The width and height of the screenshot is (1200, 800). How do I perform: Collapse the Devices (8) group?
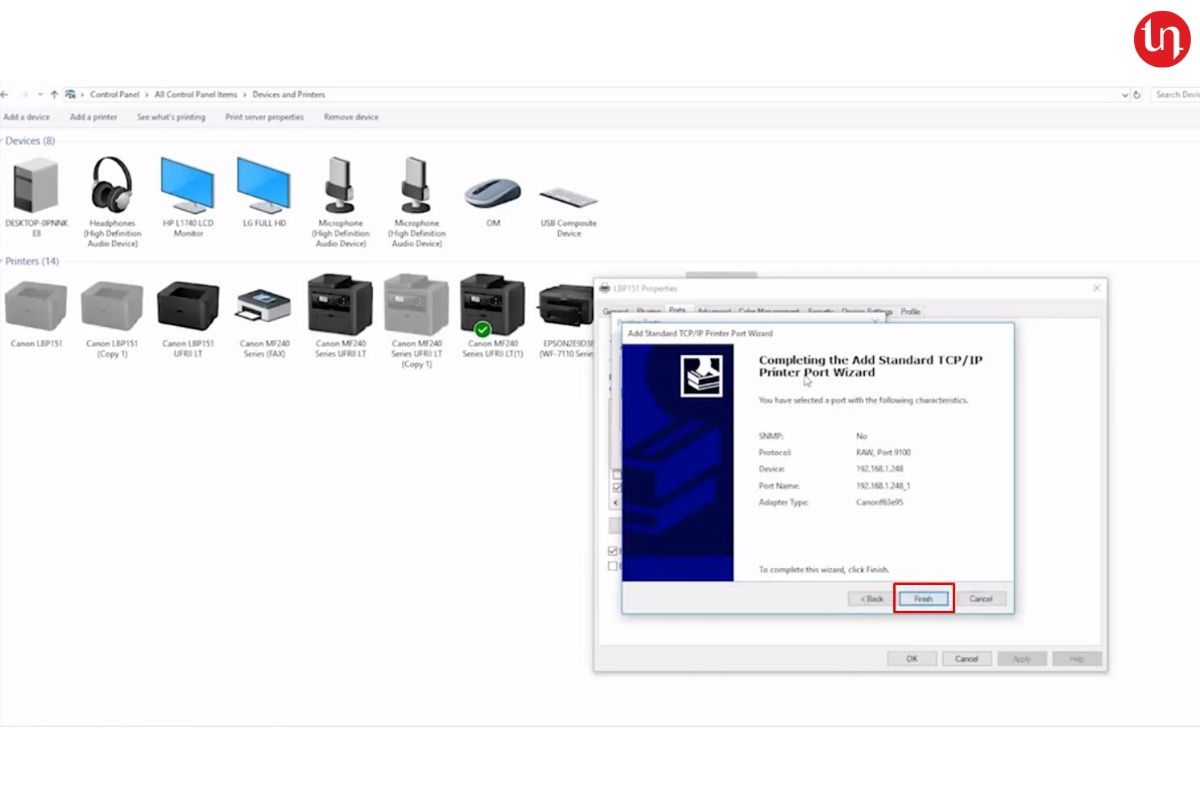click(2, 141)
